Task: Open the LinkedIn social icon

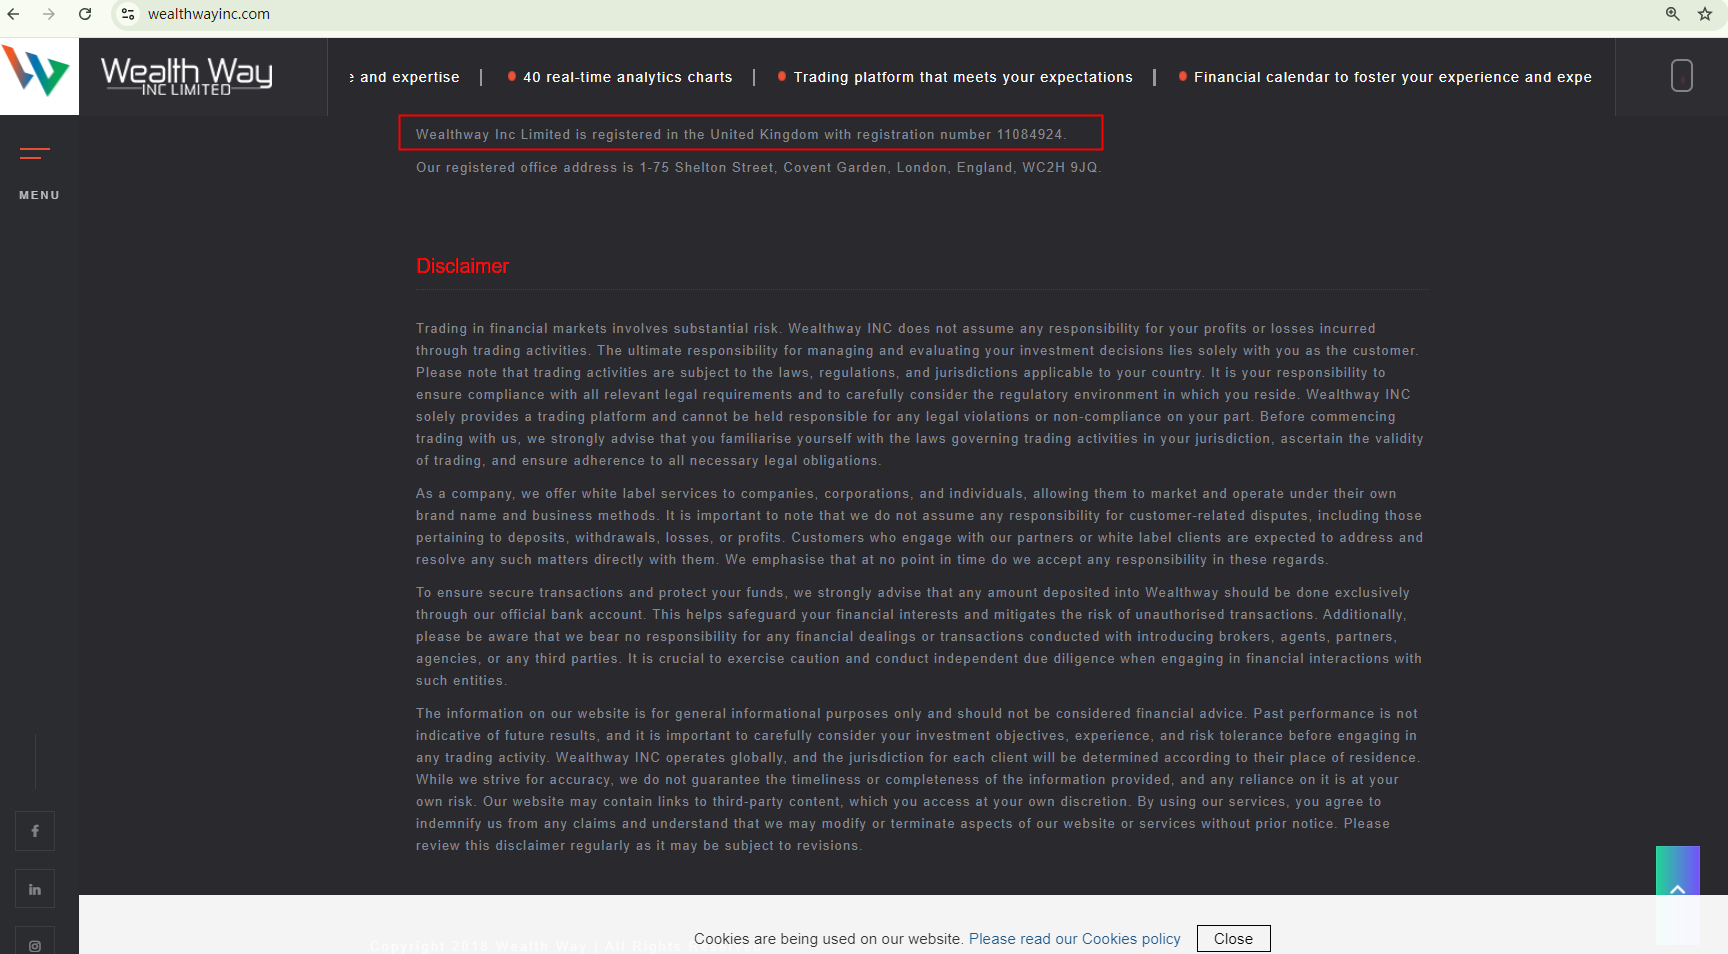Action: coord(35,889)
